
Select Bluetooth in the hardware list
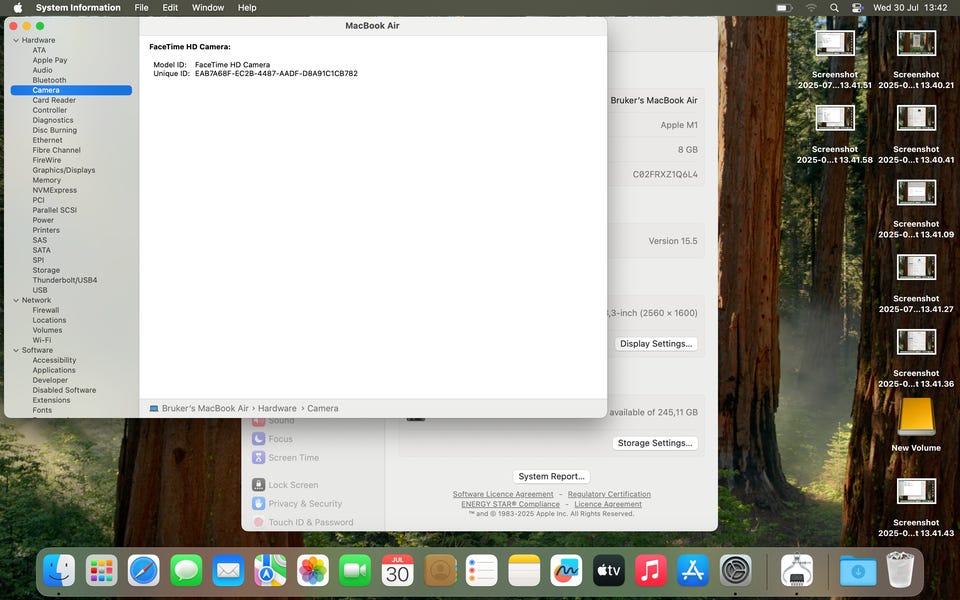[x=49, y=80]
